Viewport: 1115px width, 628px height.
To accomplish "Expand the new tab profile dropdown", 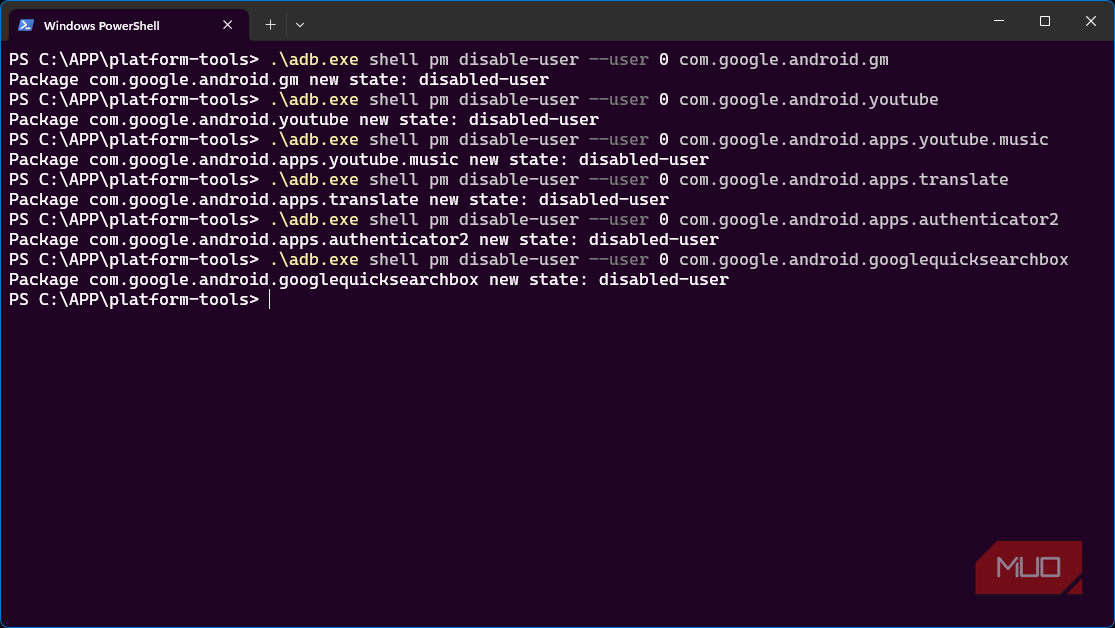I will click(300, 25).
